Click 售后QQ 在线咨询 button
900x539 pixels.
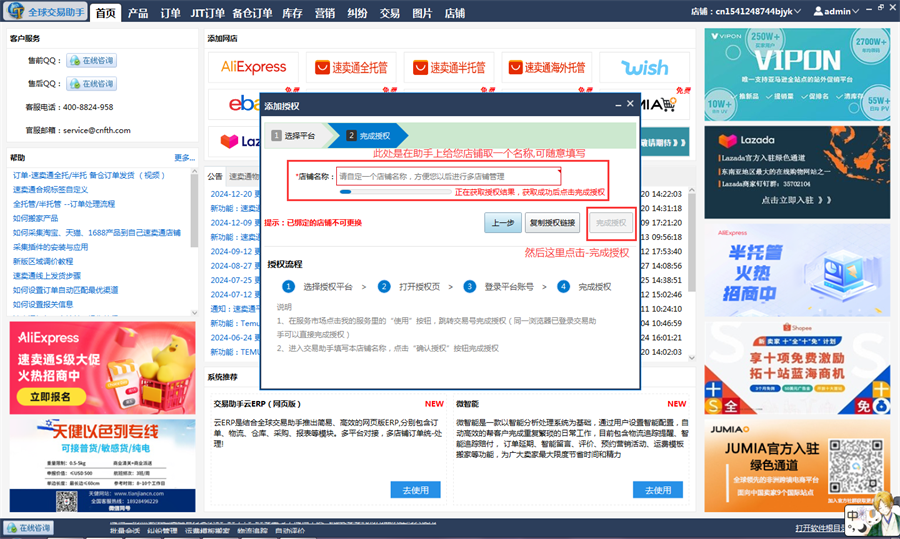[92, 84]
